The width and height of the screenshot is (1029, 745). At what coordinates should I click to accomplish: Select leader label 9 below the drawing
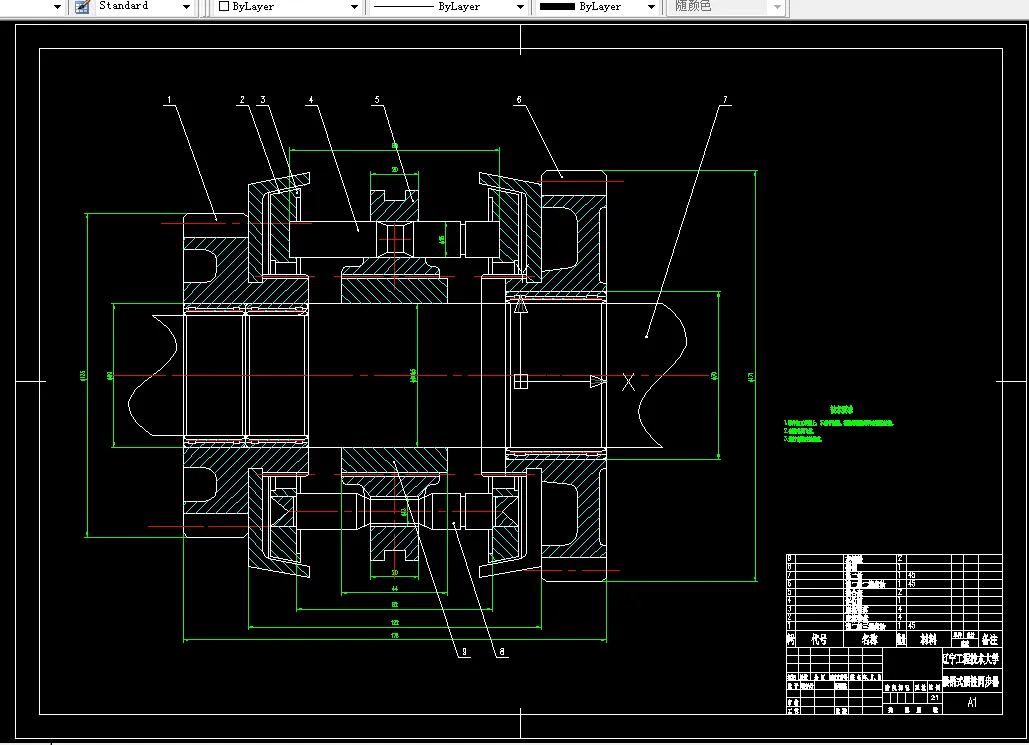pos(464,652)
